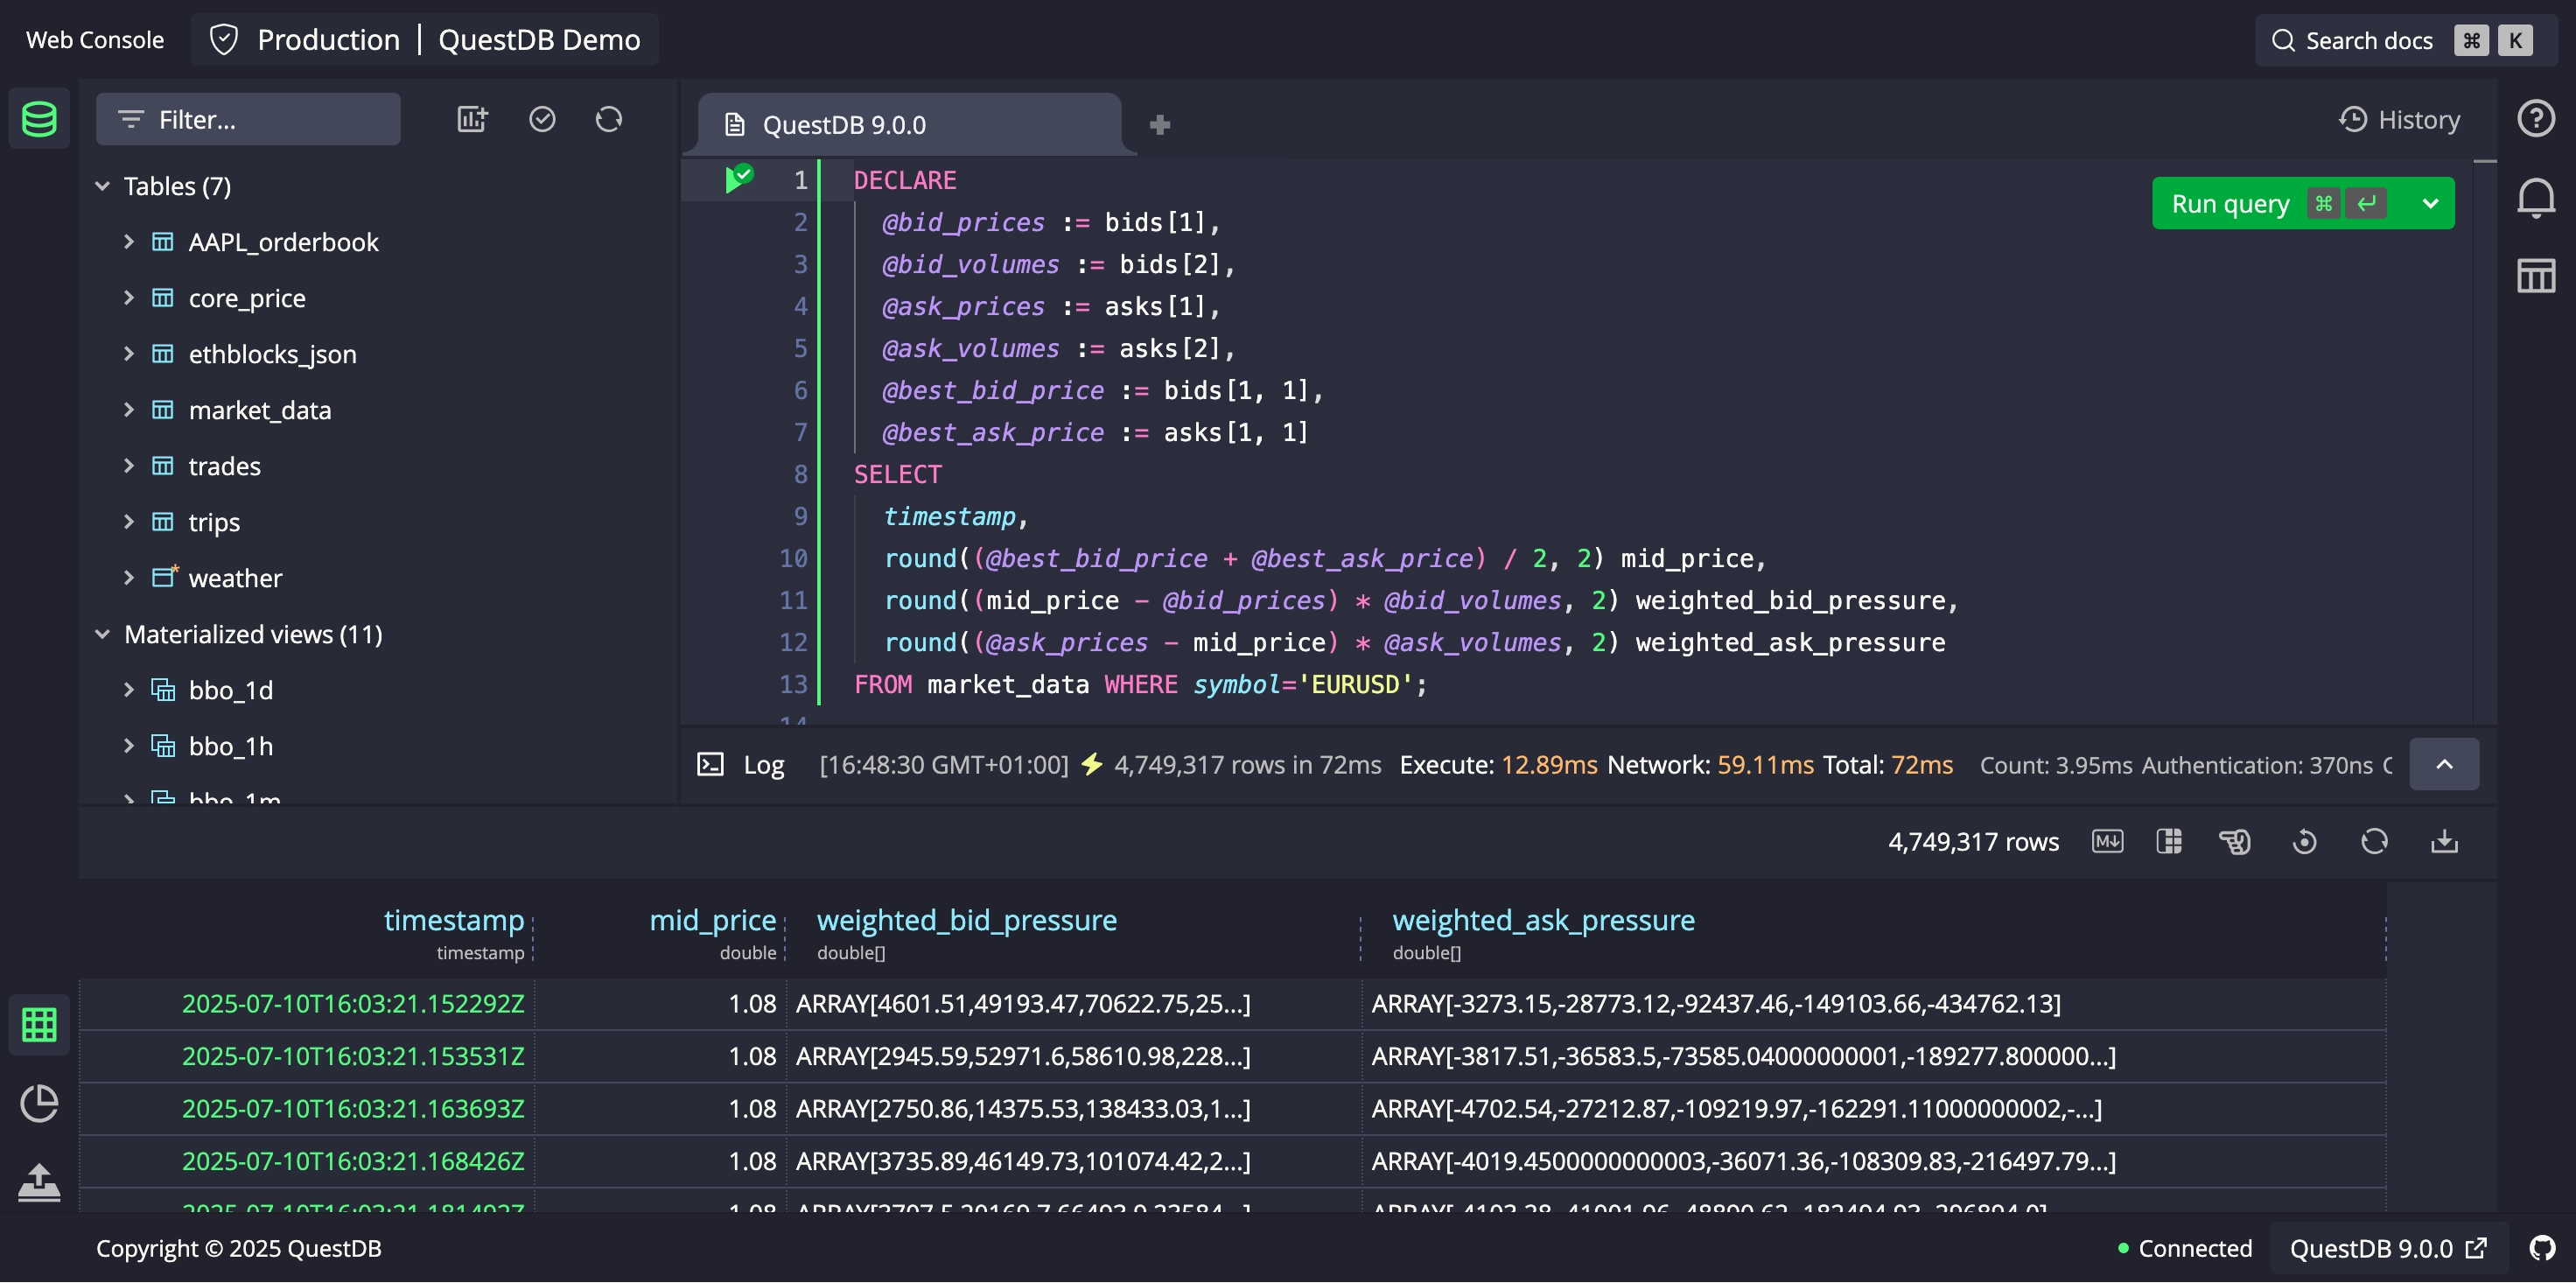Open the History panel
The image size is (2576, 1283).
tap(2399, 120)
